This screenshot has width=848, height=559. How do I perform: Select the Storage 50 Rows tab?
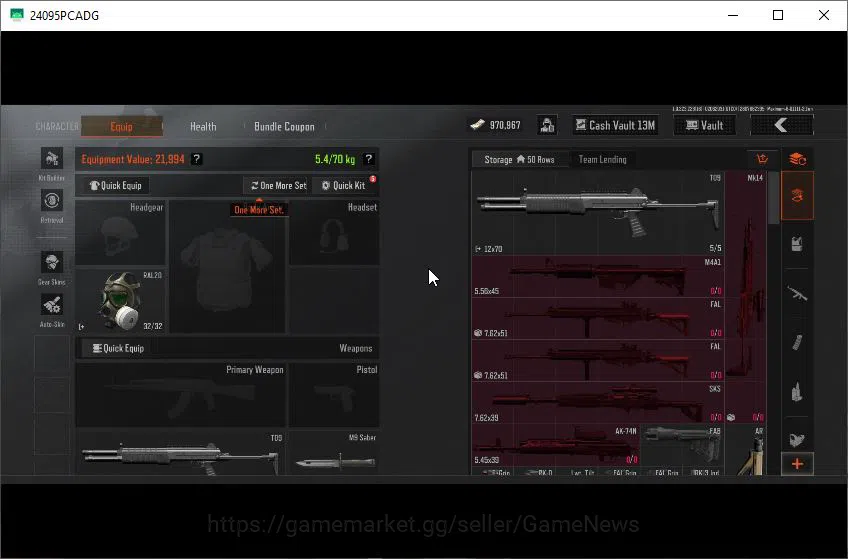[x=519, y=159]
